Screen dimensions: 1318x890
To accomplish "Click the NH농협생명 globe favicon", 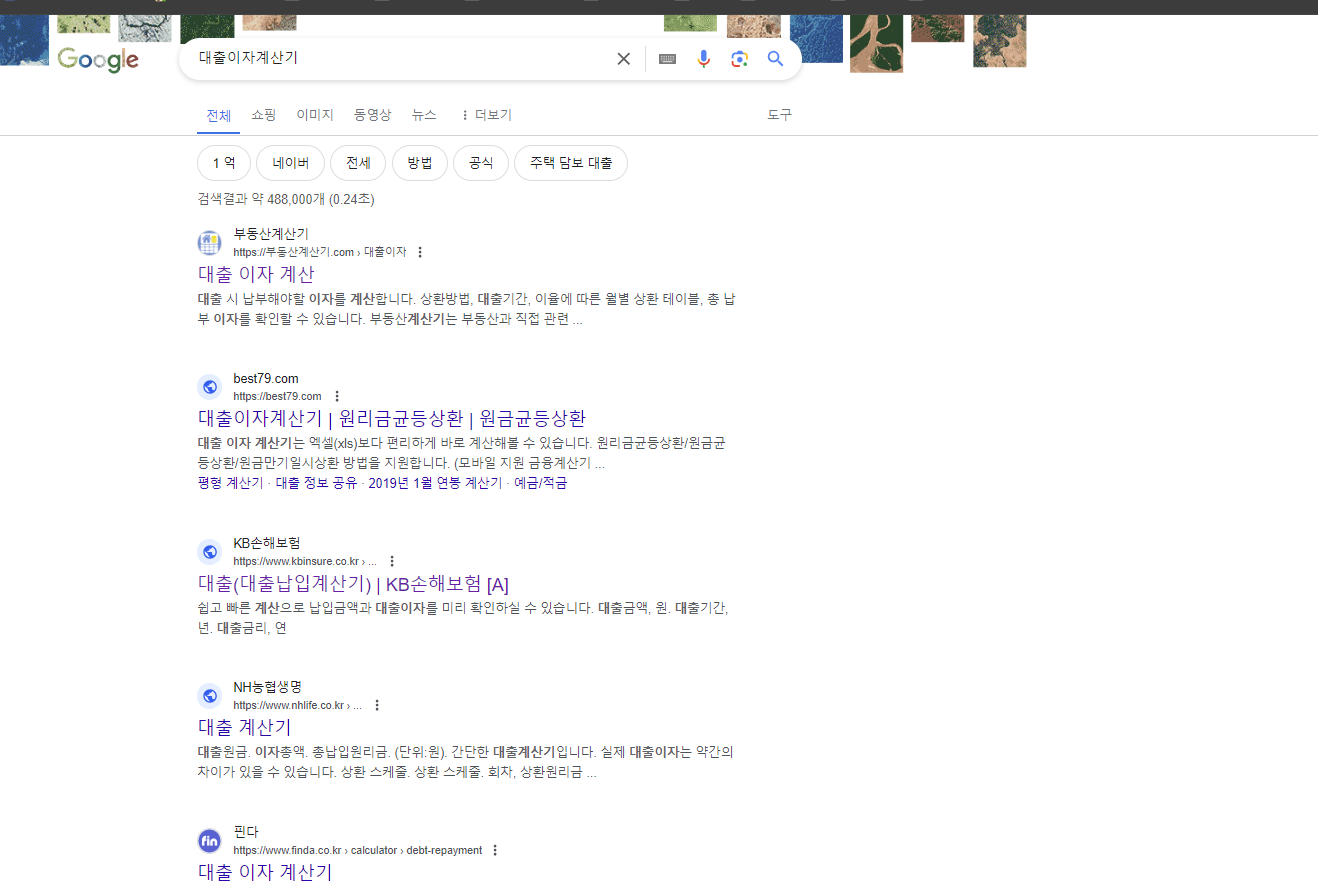I will point(209,696).
